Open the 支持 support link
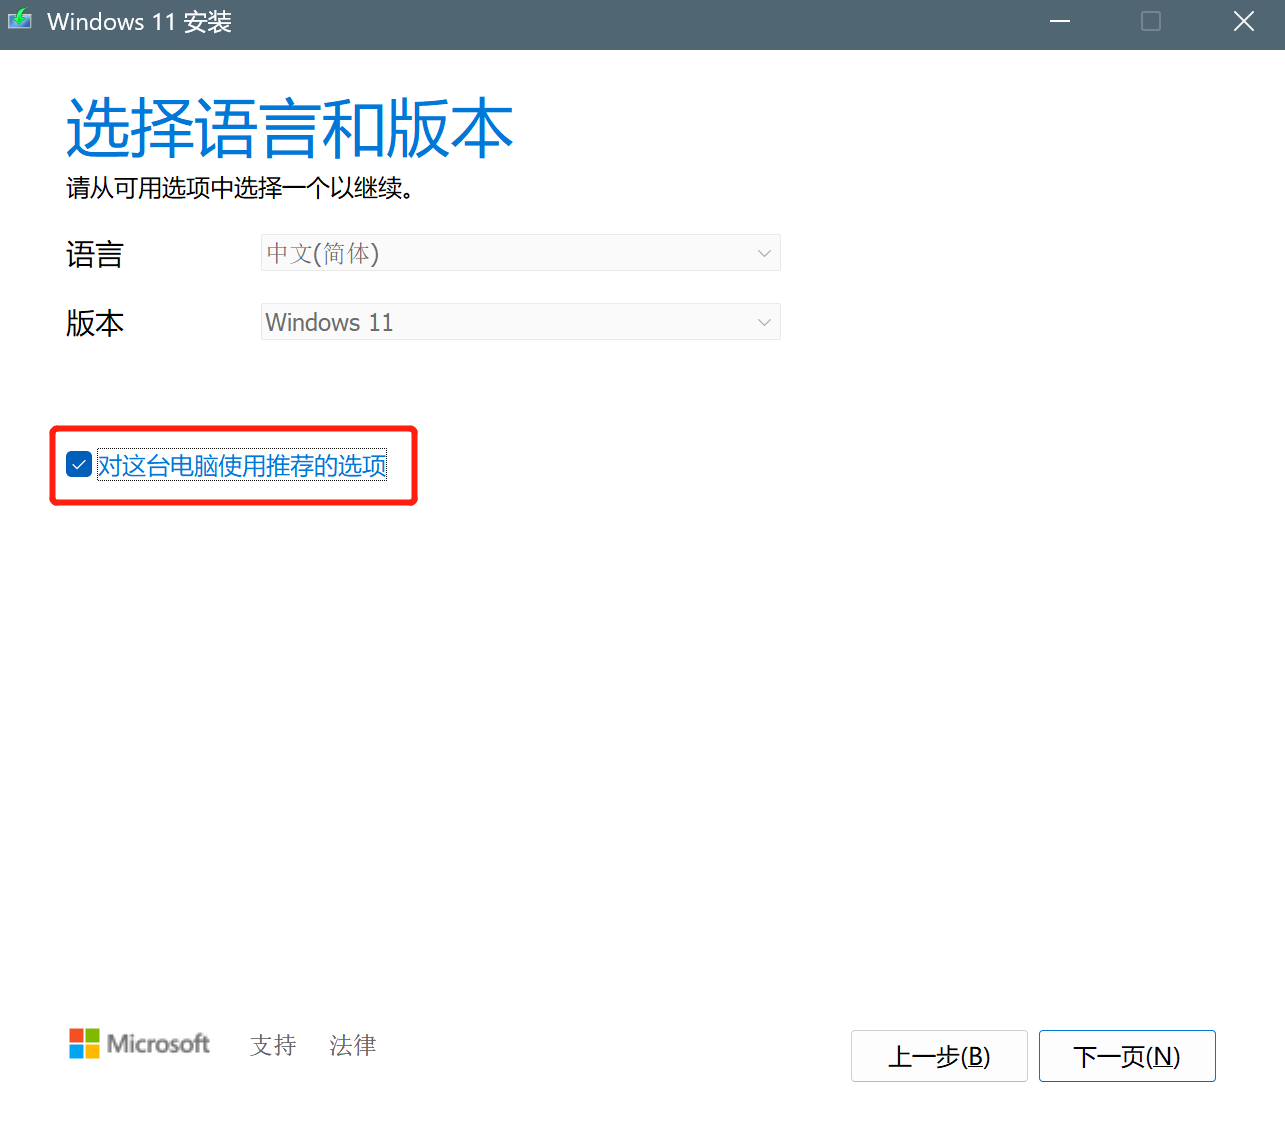This screenshot has height=1130, width=1285. click(272, 1045)
